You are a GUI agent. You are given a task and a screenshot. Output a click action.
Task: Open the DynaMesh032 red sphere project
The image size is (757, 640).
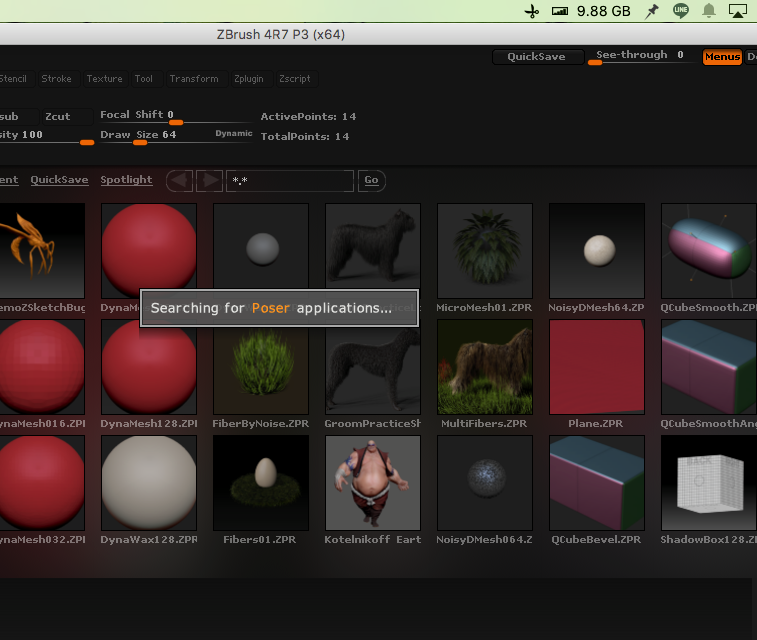[42, 483]
